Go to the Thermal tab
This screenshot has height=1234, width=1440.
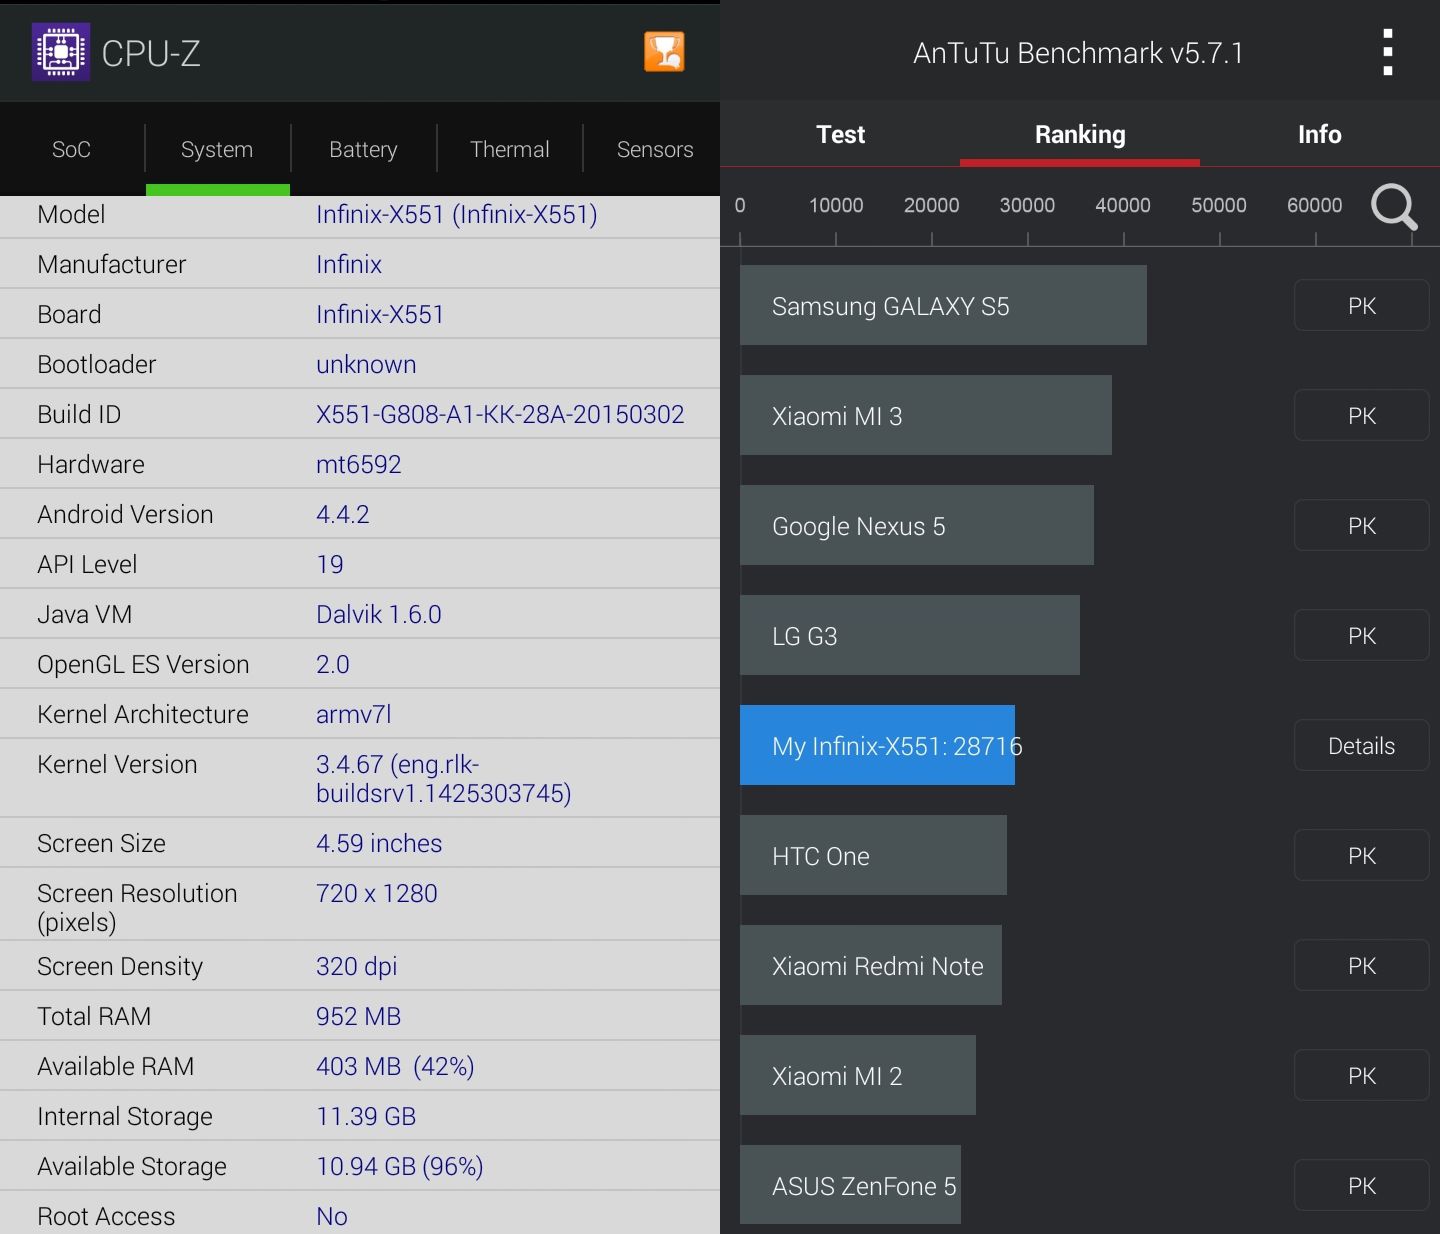tap(510, 149)
